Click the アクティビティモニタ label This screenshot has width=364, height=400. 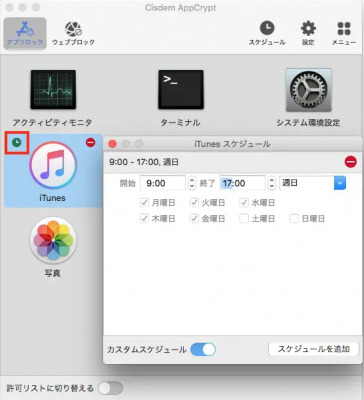[52, 123]
